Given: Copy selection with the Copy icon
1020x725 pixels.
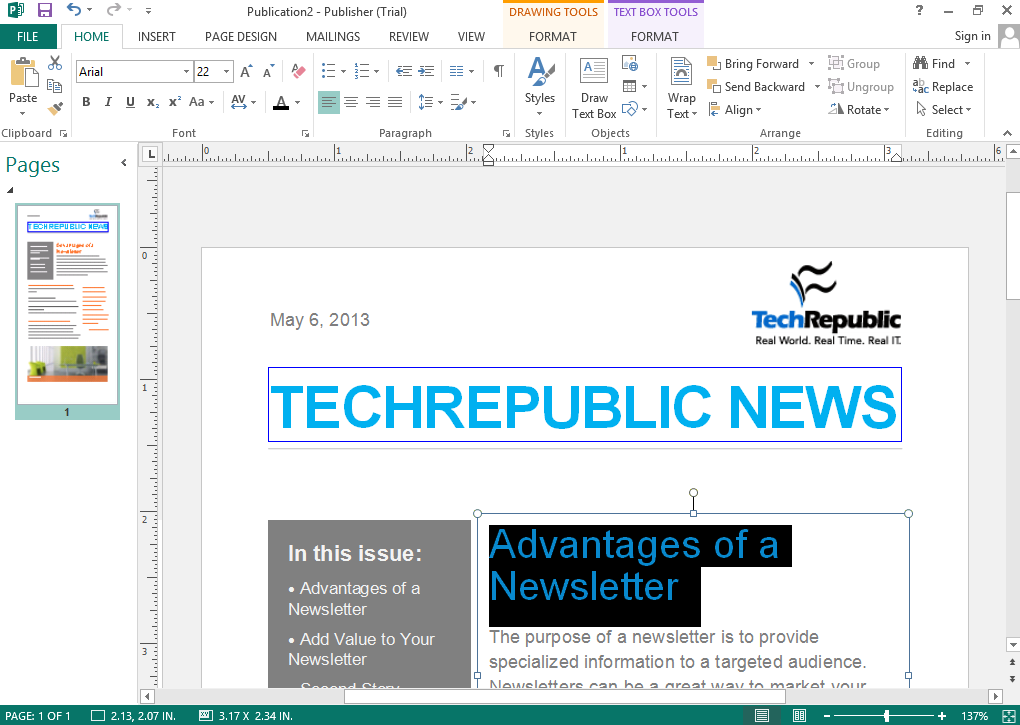Looking at the screenshot, I should click(55, 86).
